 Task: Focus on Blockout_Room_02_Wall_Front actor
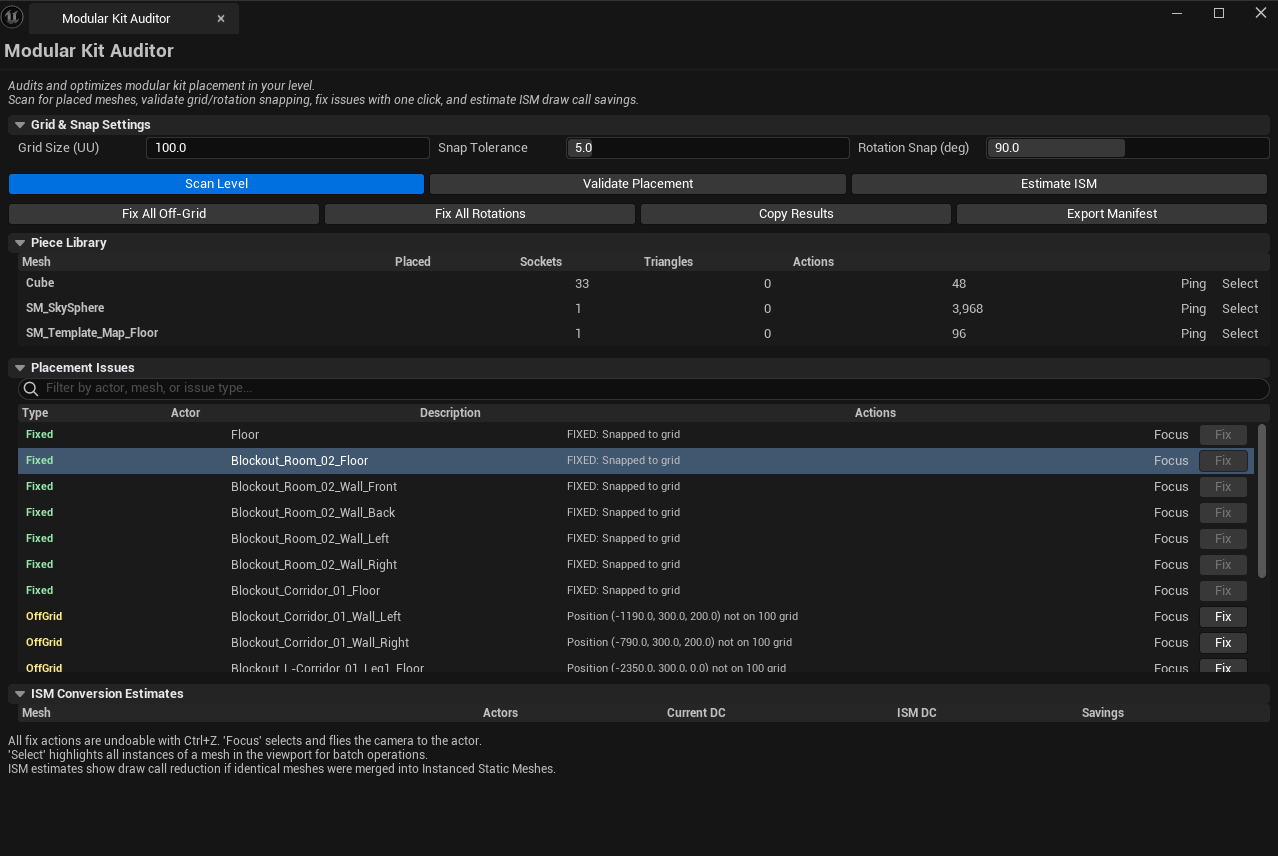[1171, 487]
